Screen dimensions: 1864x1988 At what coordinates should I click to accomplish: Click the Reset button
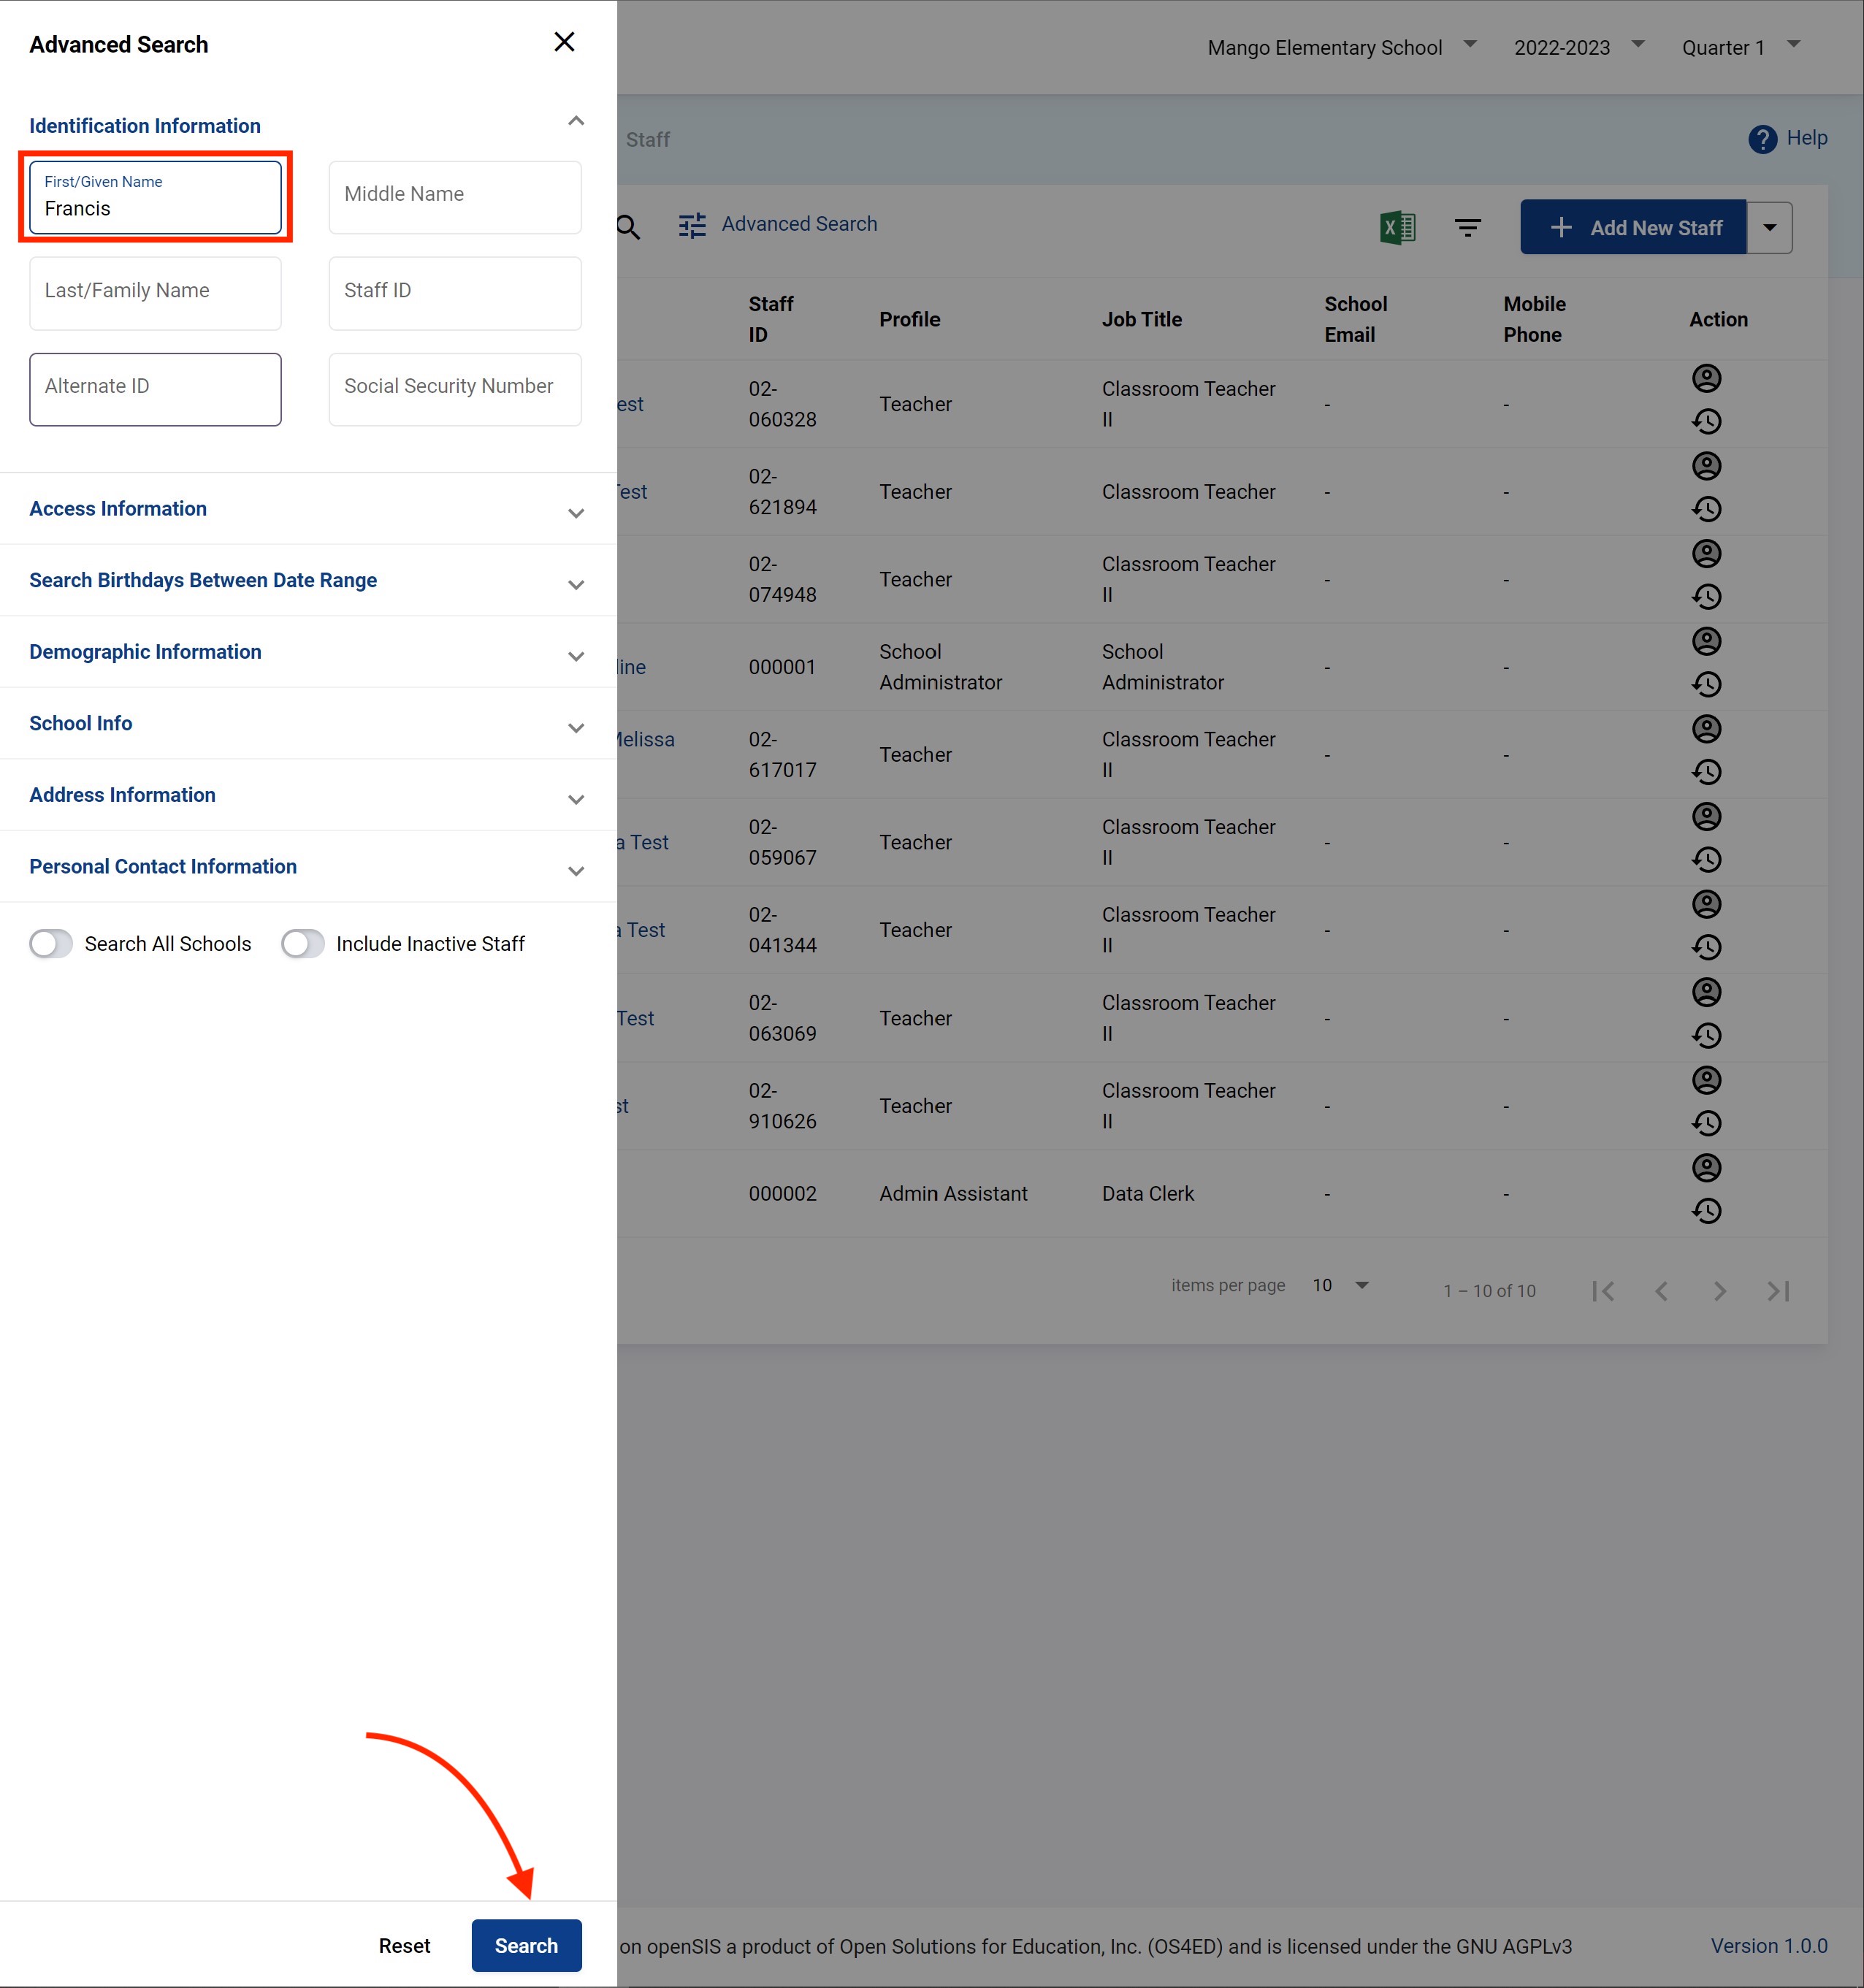[x=404, y=1945]
